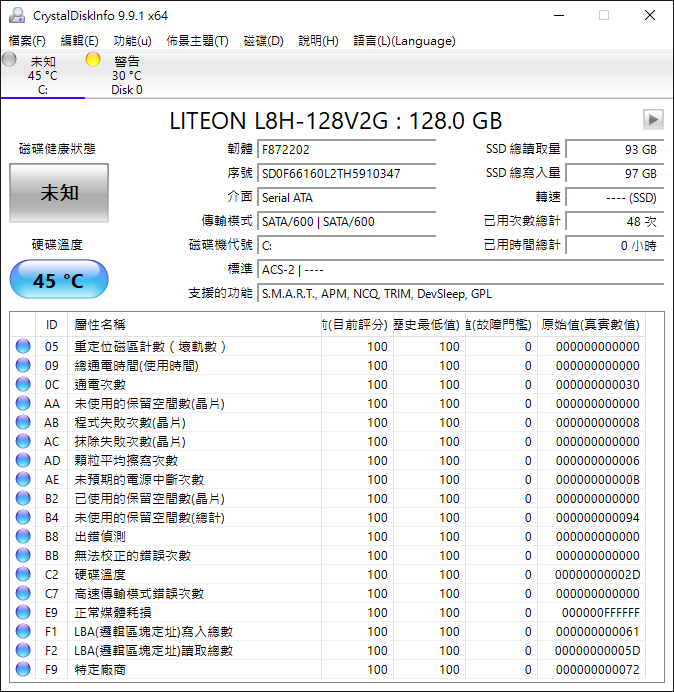Viewport: 674px width, 692px height.
Task: Click the blue status orb for attribute BB
Action: 23,555
